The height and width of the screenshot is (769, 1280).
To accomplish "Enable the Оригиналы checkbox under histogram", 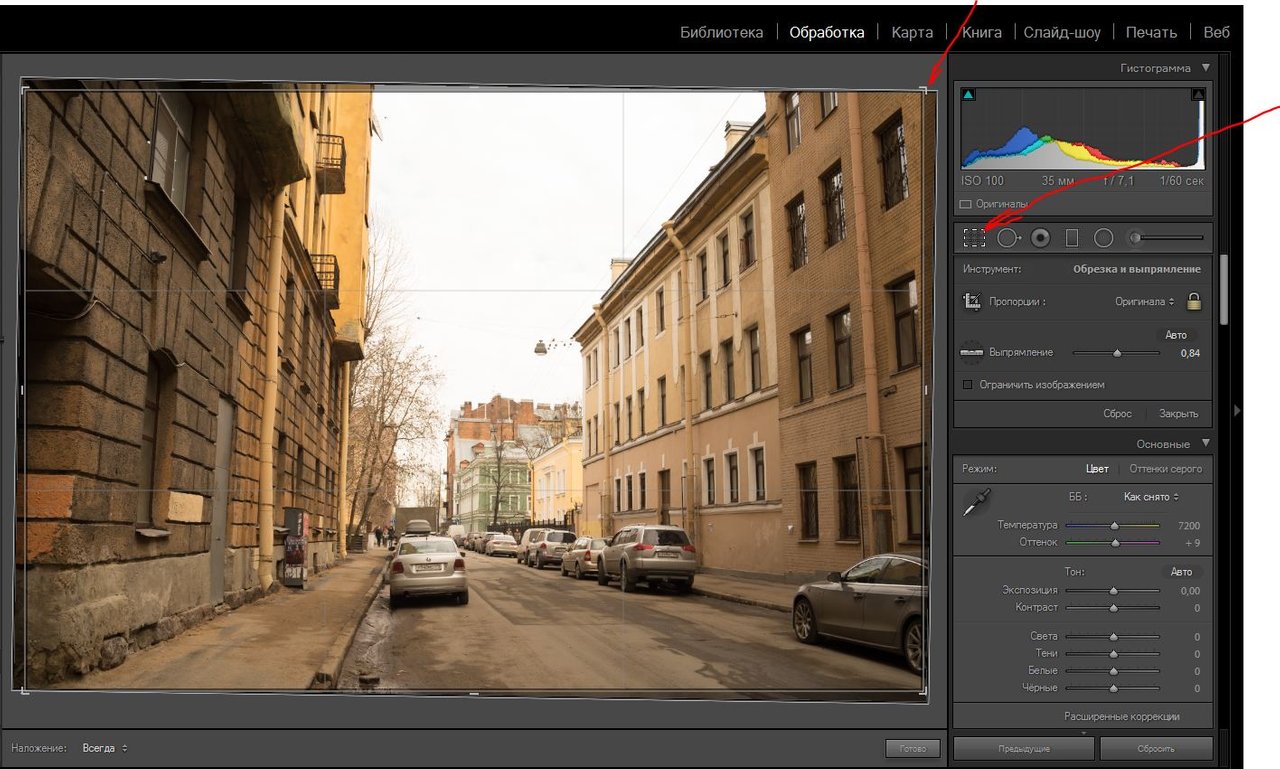I will coord(965,204).
